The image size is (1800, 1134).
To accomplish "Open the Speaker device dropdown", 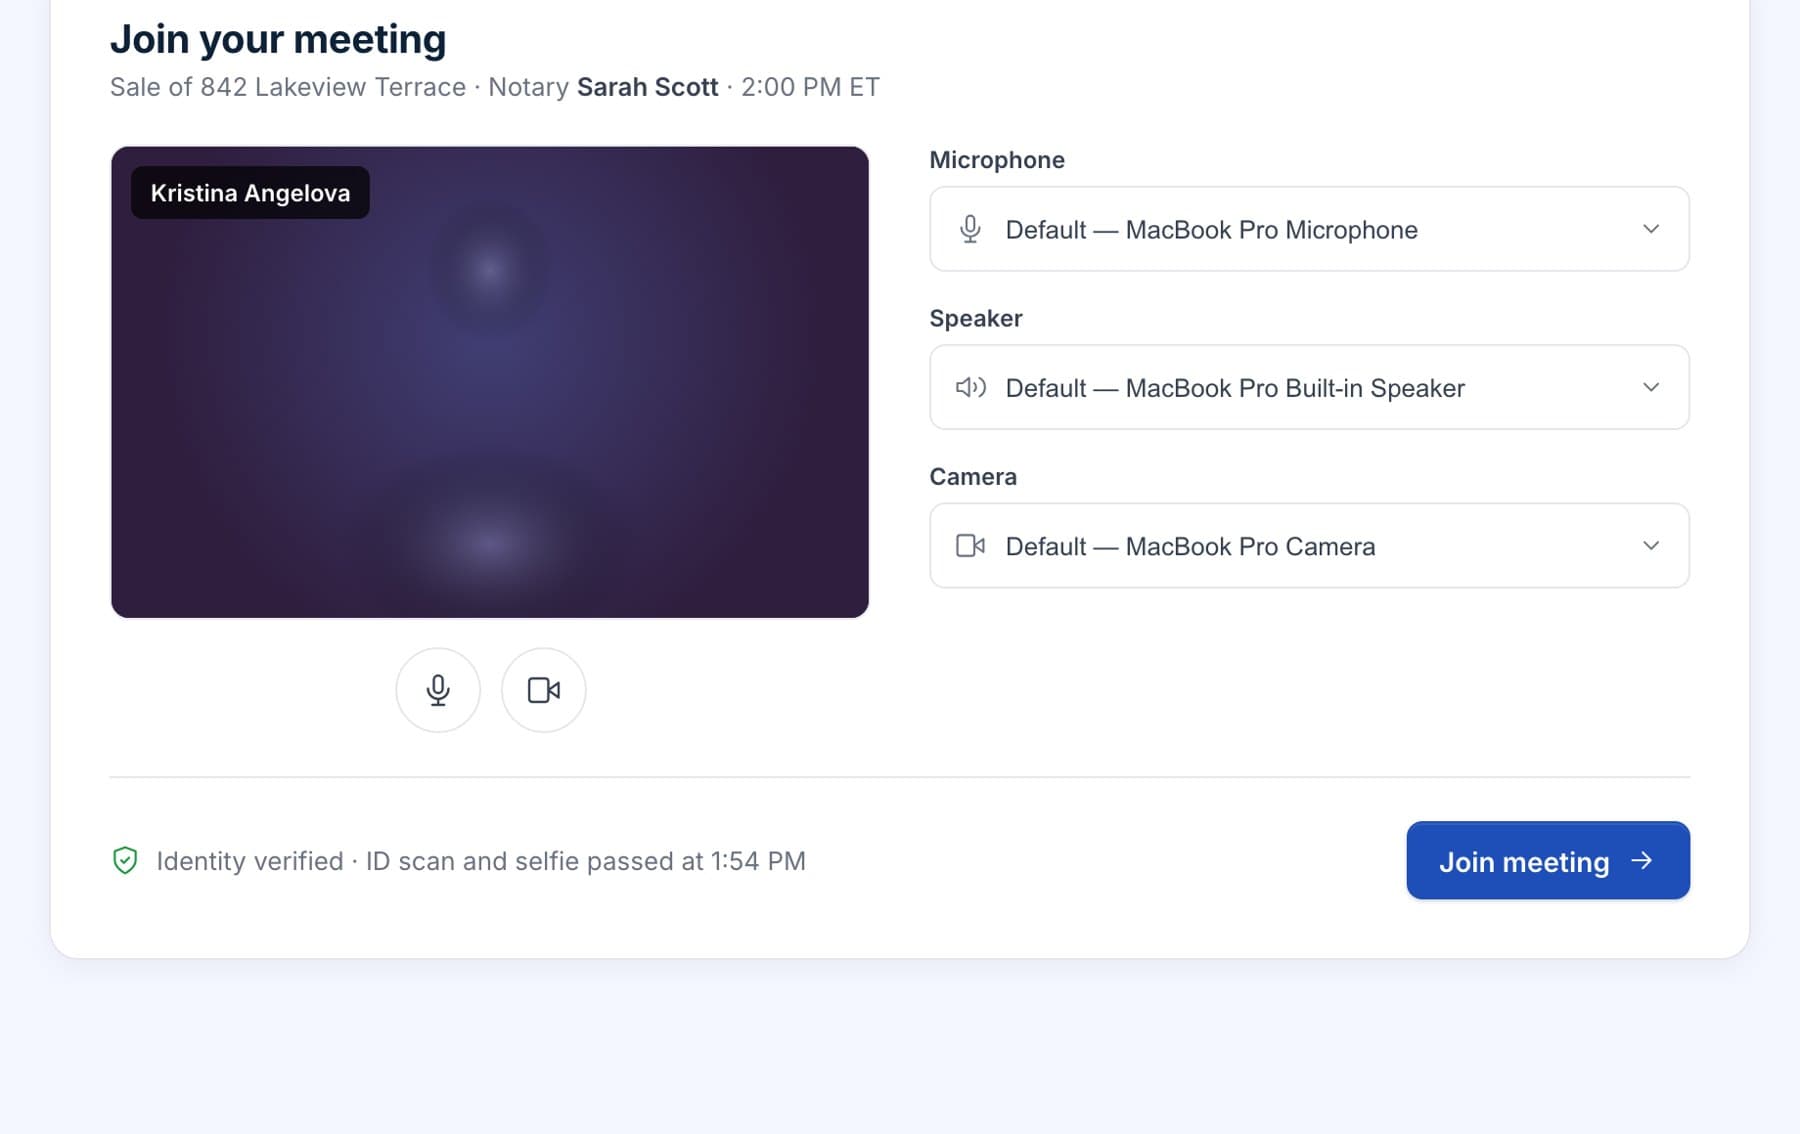I will coord(1309,387).
